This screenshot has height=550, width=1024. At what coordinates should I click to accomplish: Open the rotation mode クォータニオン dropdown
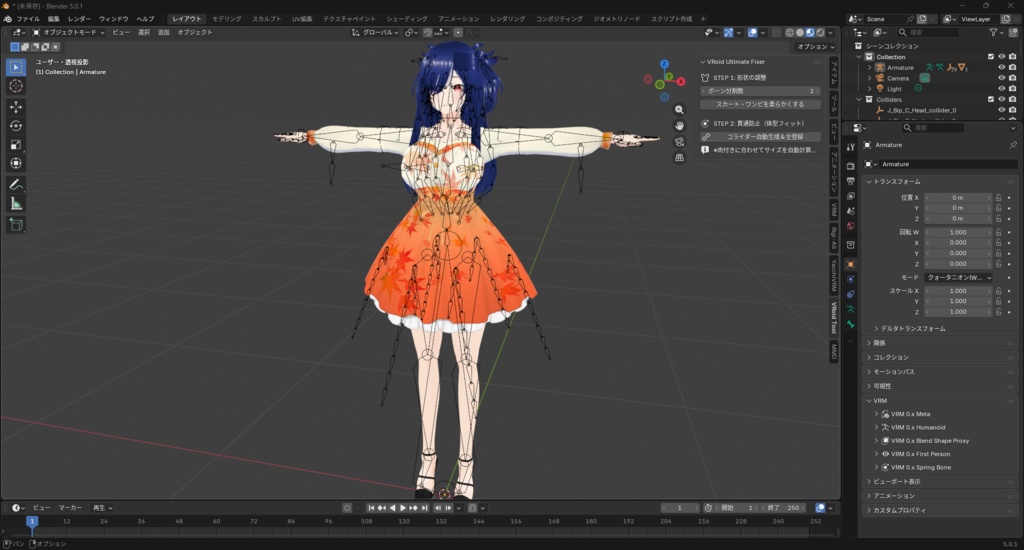(x=959, y=278)
